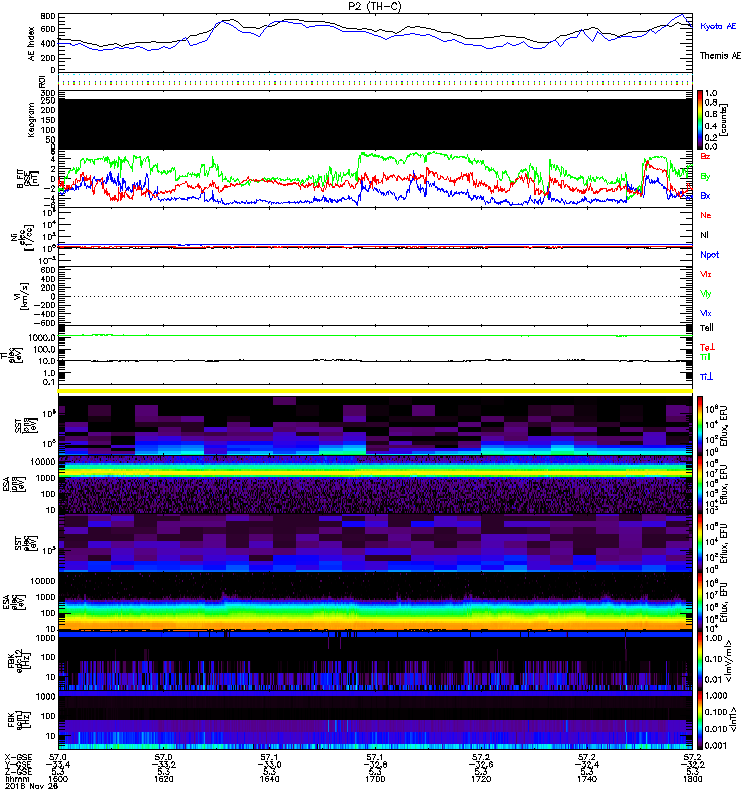Click the blue Npot legend label
750x800 pixels.
click(x=710, y=255)
